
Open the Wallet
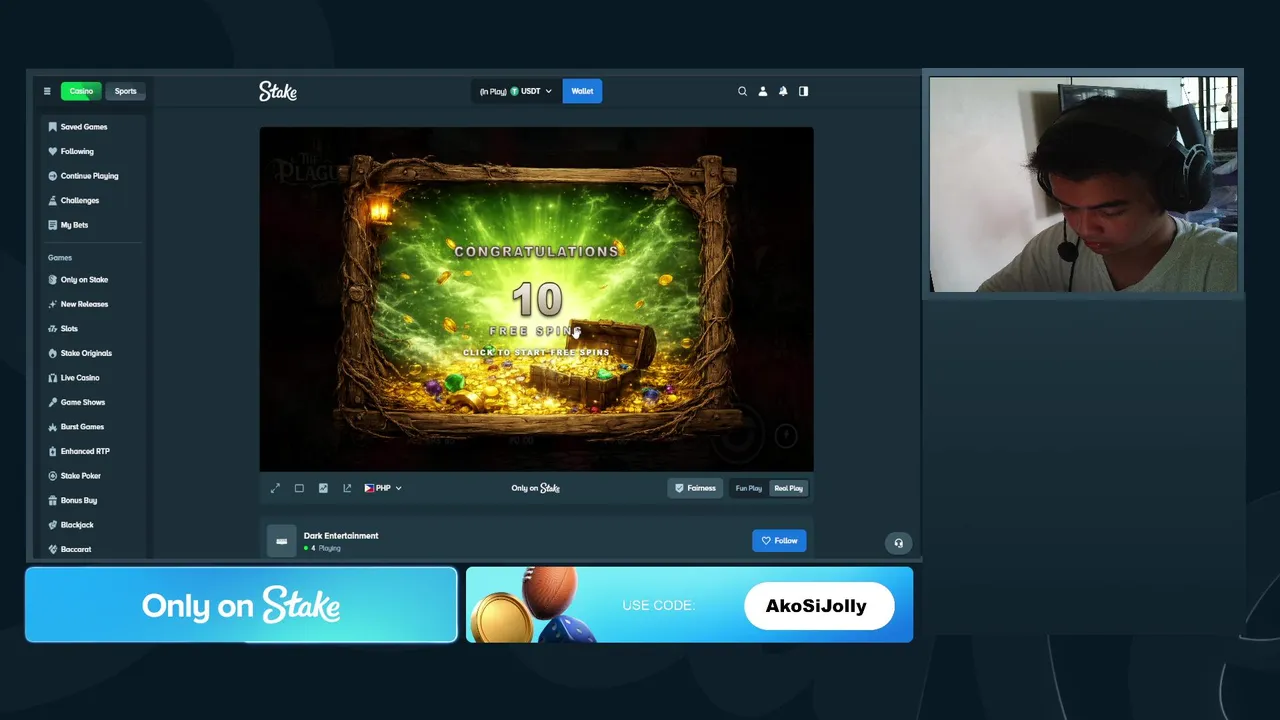582,91
